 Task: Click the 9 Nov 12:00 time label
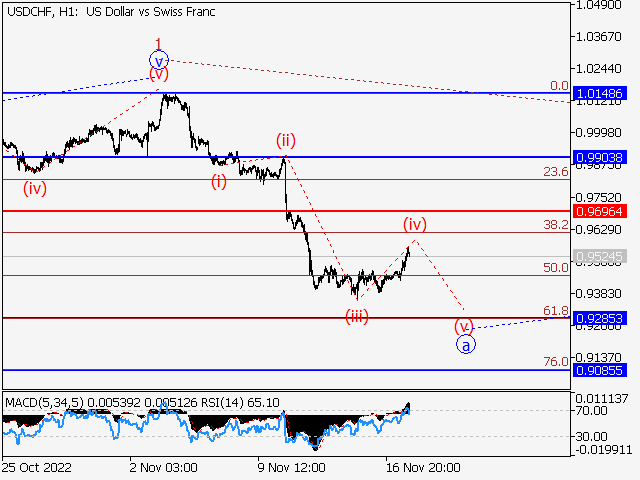point(291,467)
